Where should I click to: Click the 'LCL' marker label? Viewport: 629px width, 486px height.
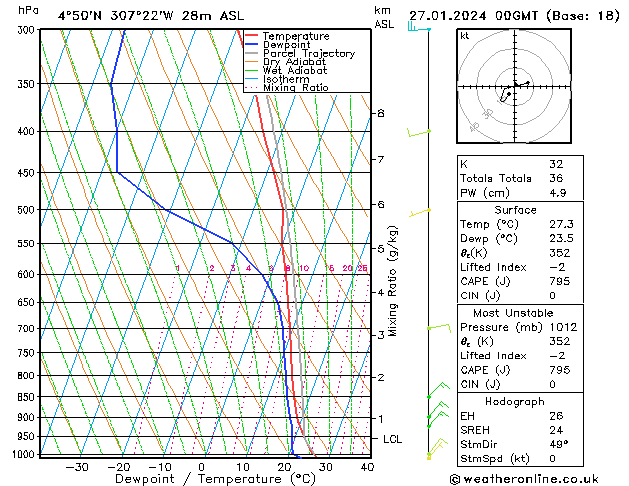(x=392, y=439)
